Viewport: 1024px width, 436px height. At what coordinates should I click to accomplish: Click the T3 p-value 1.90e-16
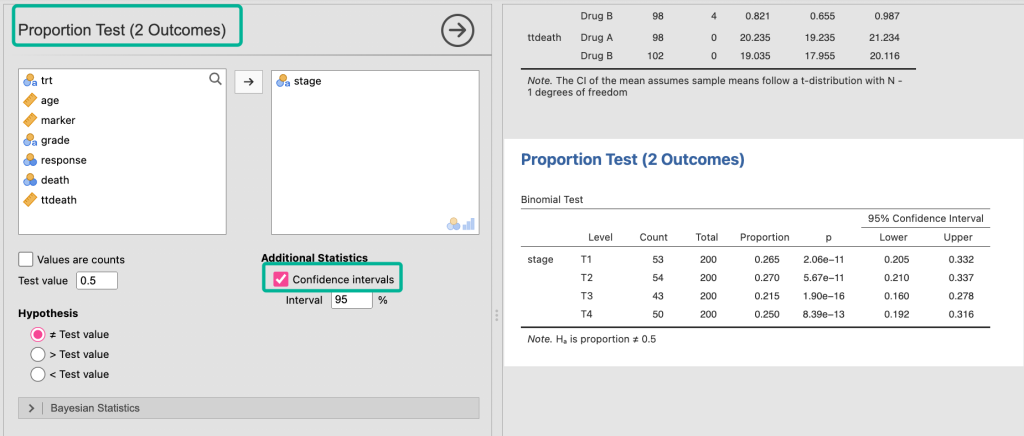pyautogui.click(x=825, y=296)
